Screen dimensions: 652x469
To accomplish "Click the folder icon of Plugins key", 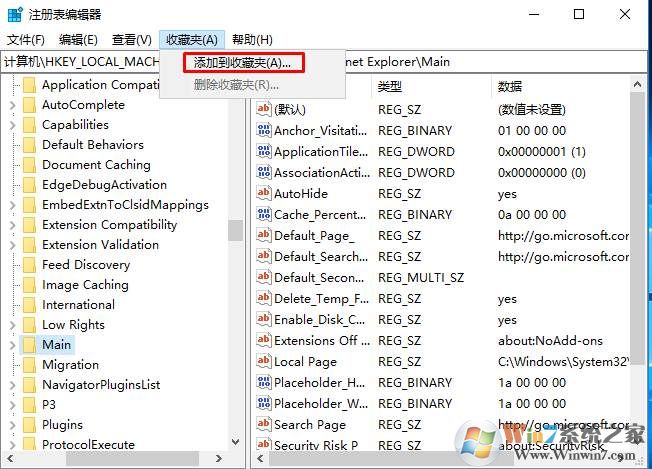I will [x=30, y=425].
